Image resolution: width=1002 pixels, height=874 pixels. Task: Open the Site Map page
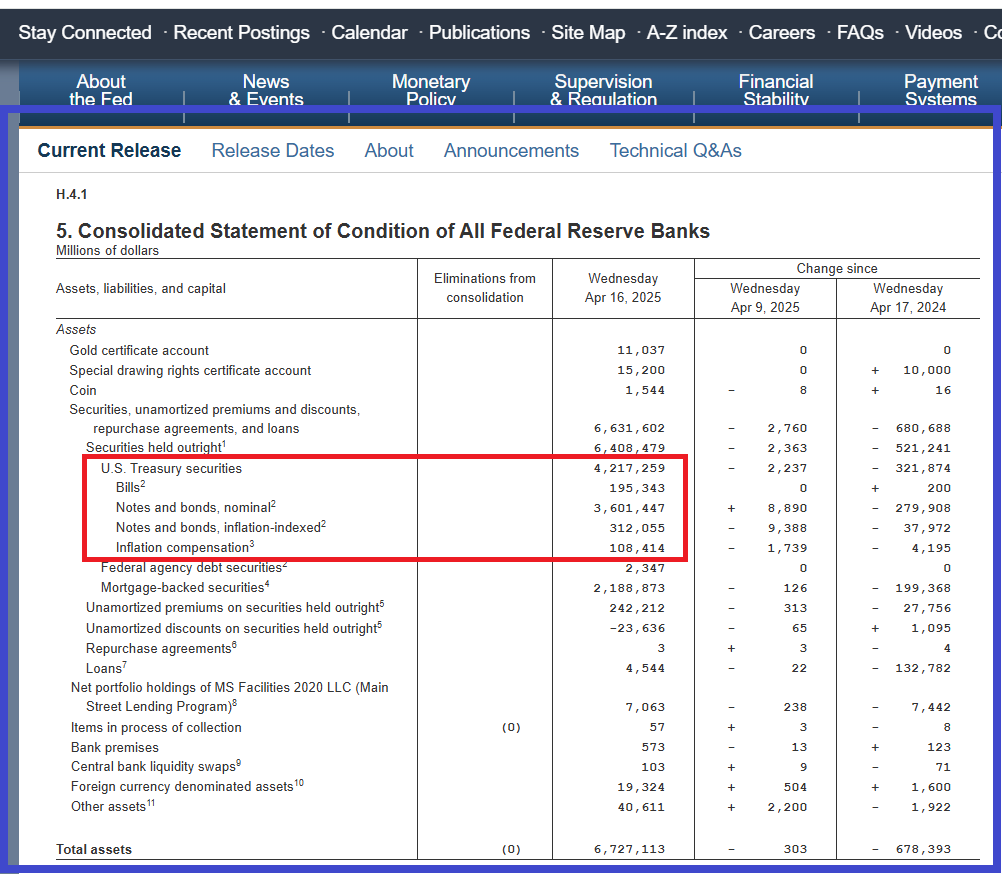588,33
